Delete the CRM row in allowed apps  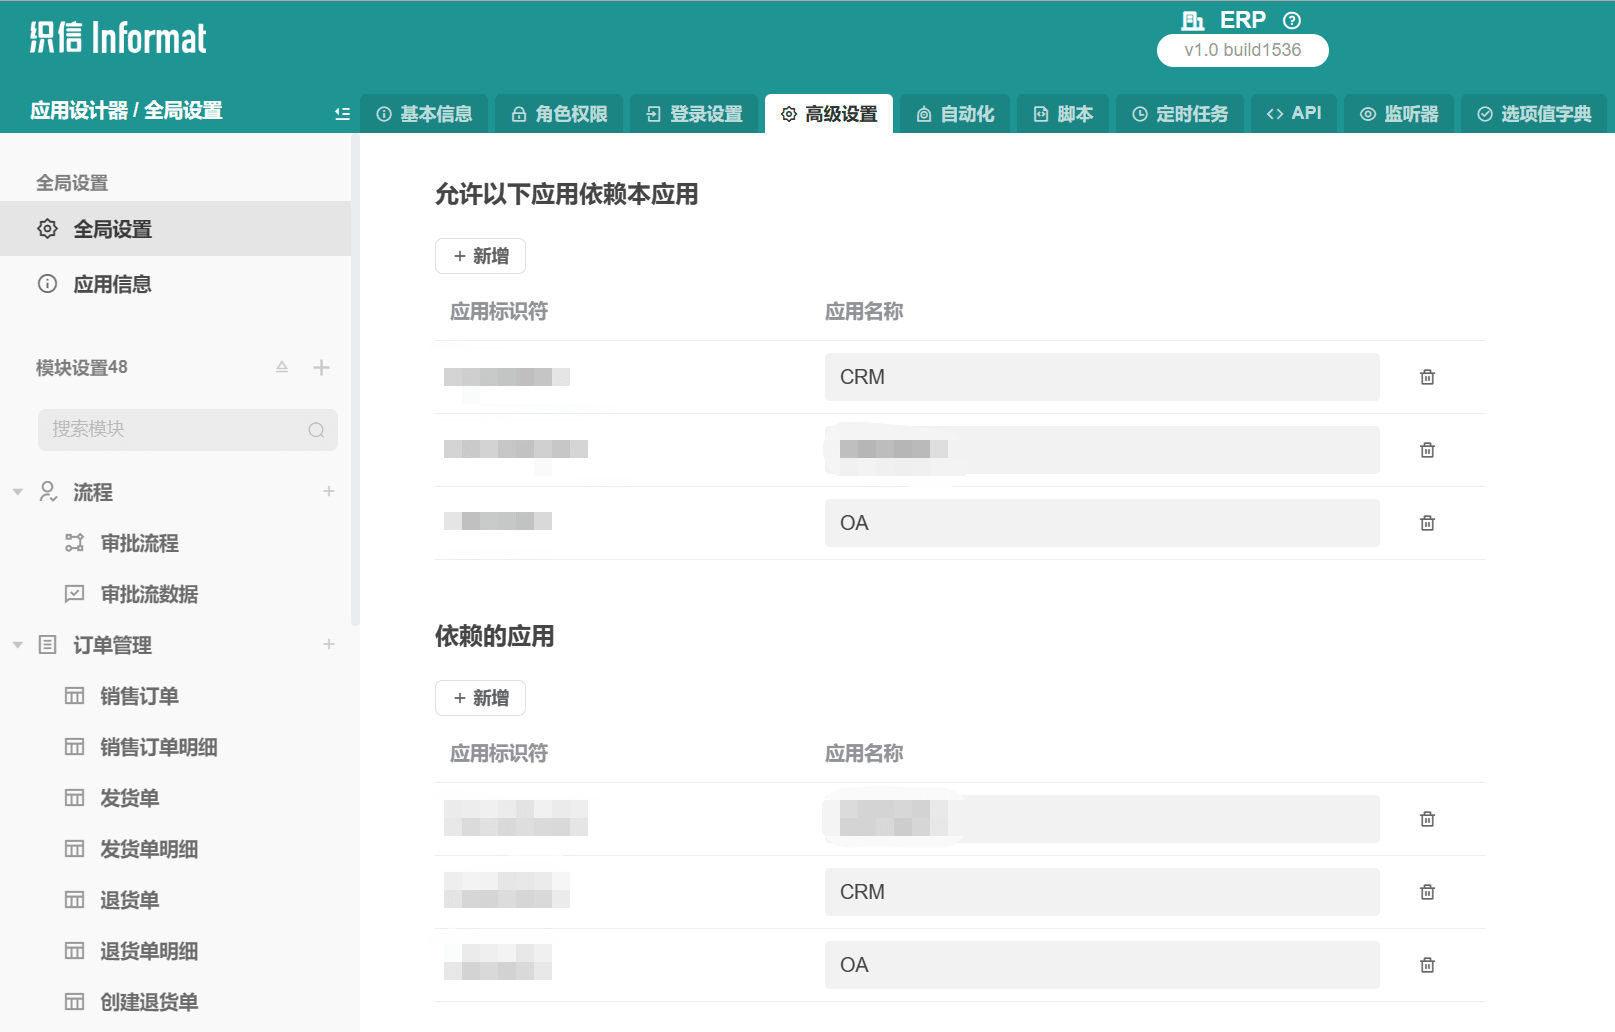(1427, 377)
